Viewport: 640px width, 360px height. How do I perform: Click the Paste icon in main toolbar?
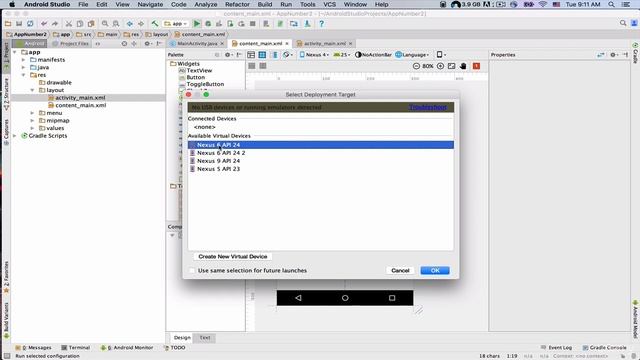tap(91, 24)
